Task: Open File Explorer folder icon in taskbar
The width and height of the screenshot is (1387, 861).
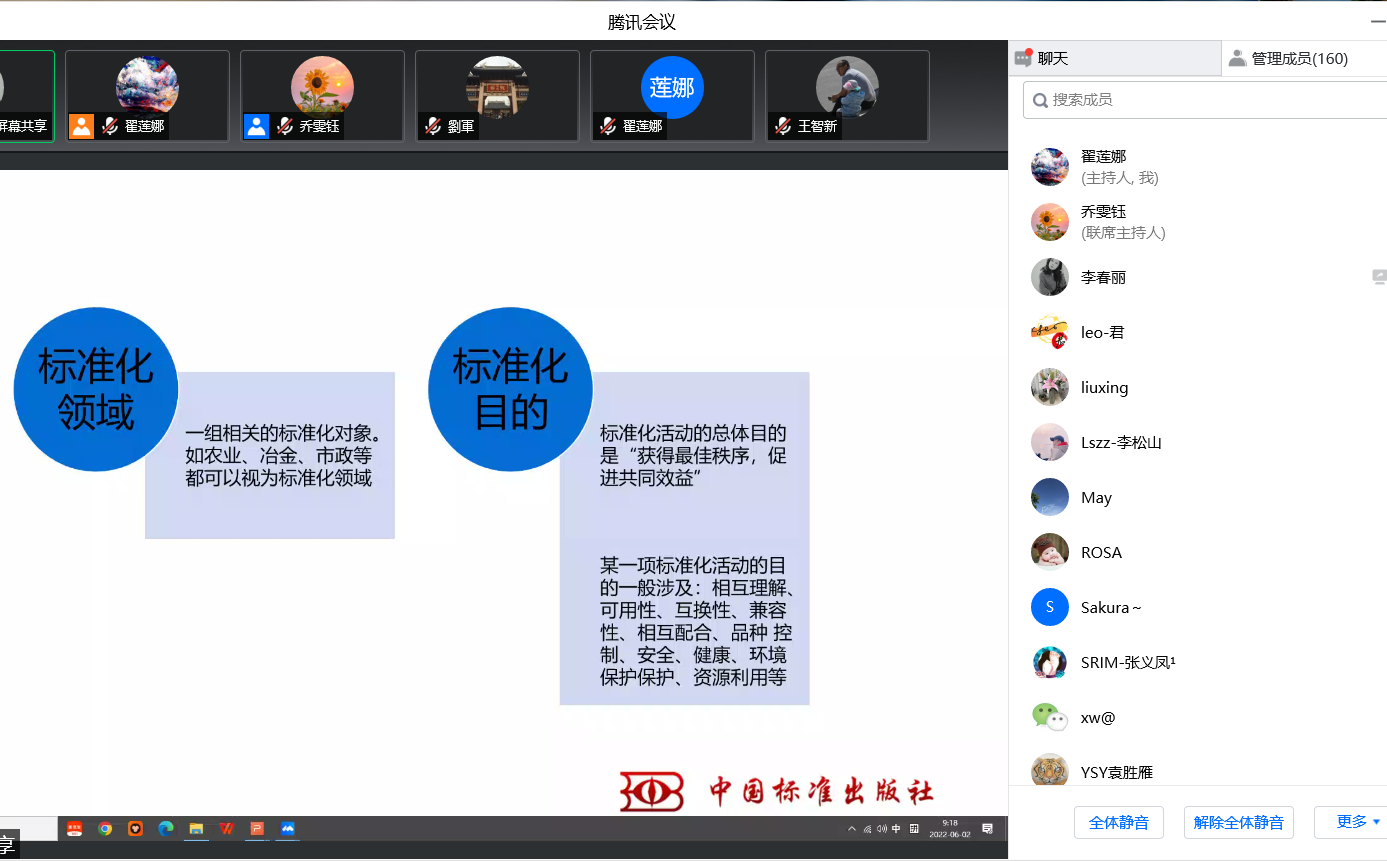Action: (196, 828)
